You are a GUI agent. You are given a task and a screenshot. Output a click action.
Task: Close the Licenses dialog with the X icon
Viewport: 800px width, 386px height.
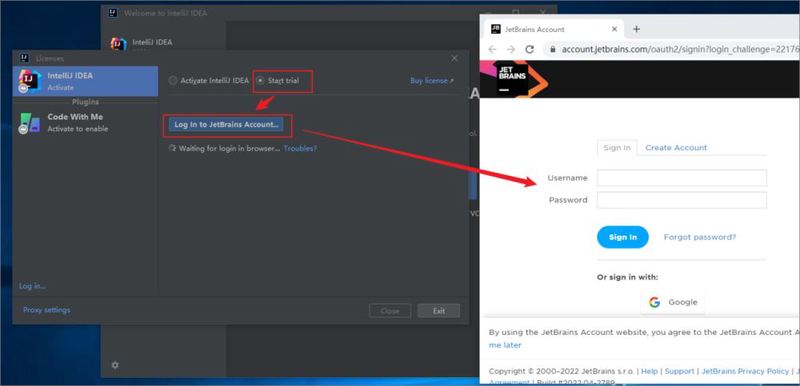454,59
